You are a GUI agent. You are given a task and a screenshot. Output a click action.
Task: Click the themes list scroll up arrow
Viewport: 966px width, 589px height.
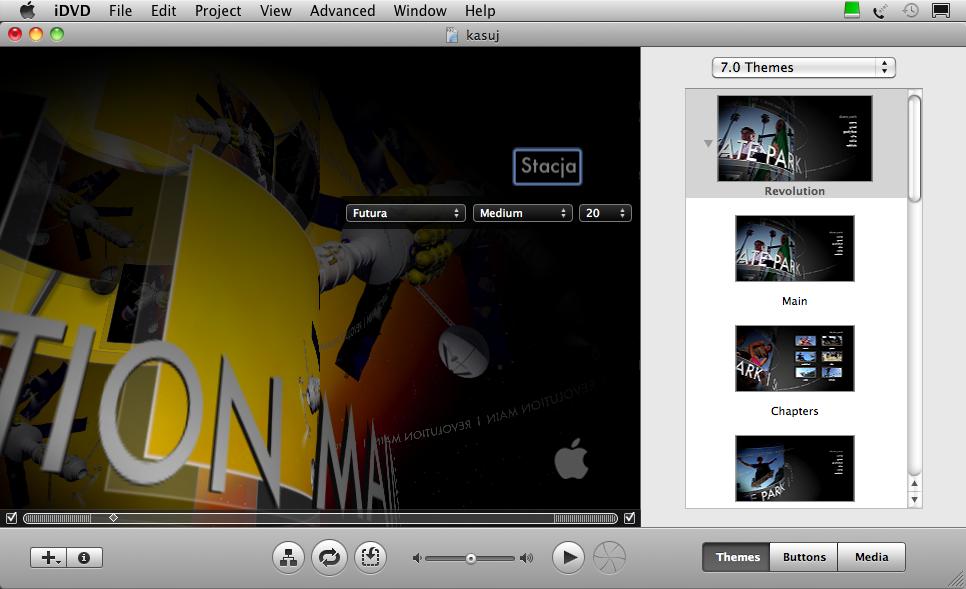click(x=915, y=484)
